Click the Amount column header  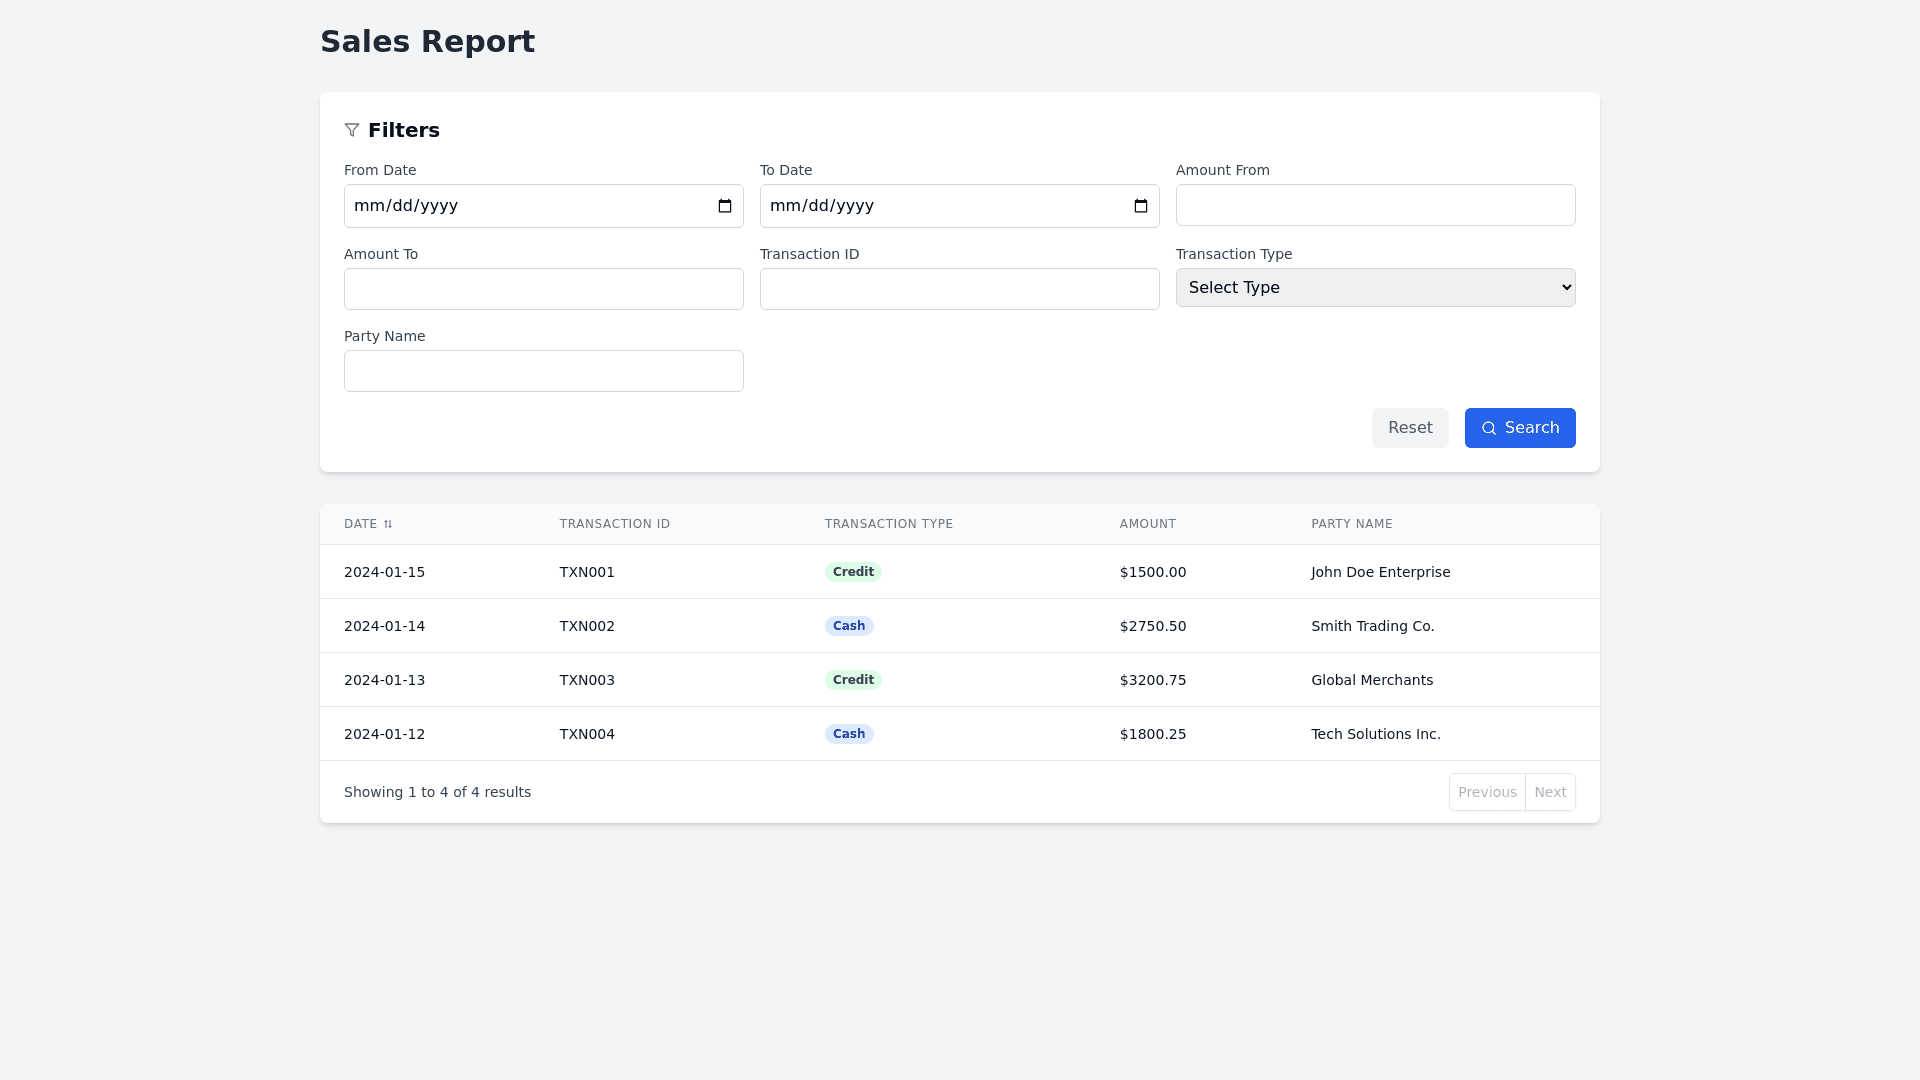coord(1147,524)
